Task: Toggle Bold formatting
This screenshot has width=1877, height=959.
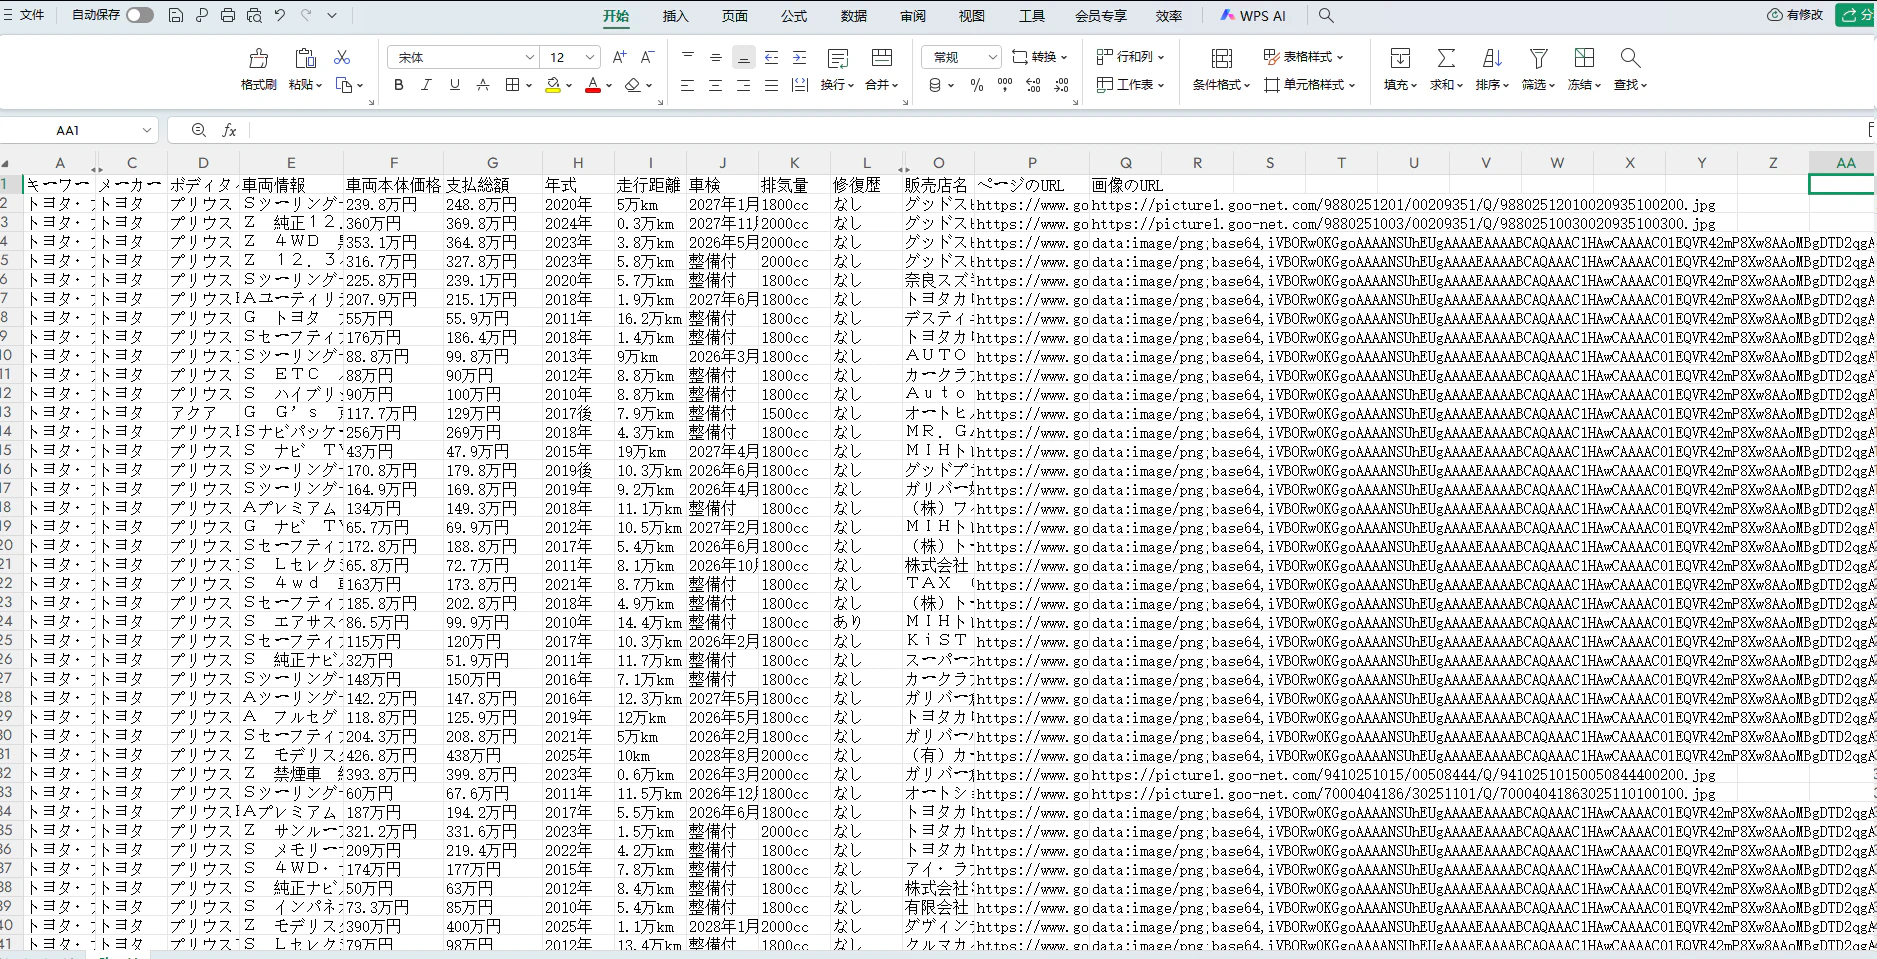Action: point(399,85)
